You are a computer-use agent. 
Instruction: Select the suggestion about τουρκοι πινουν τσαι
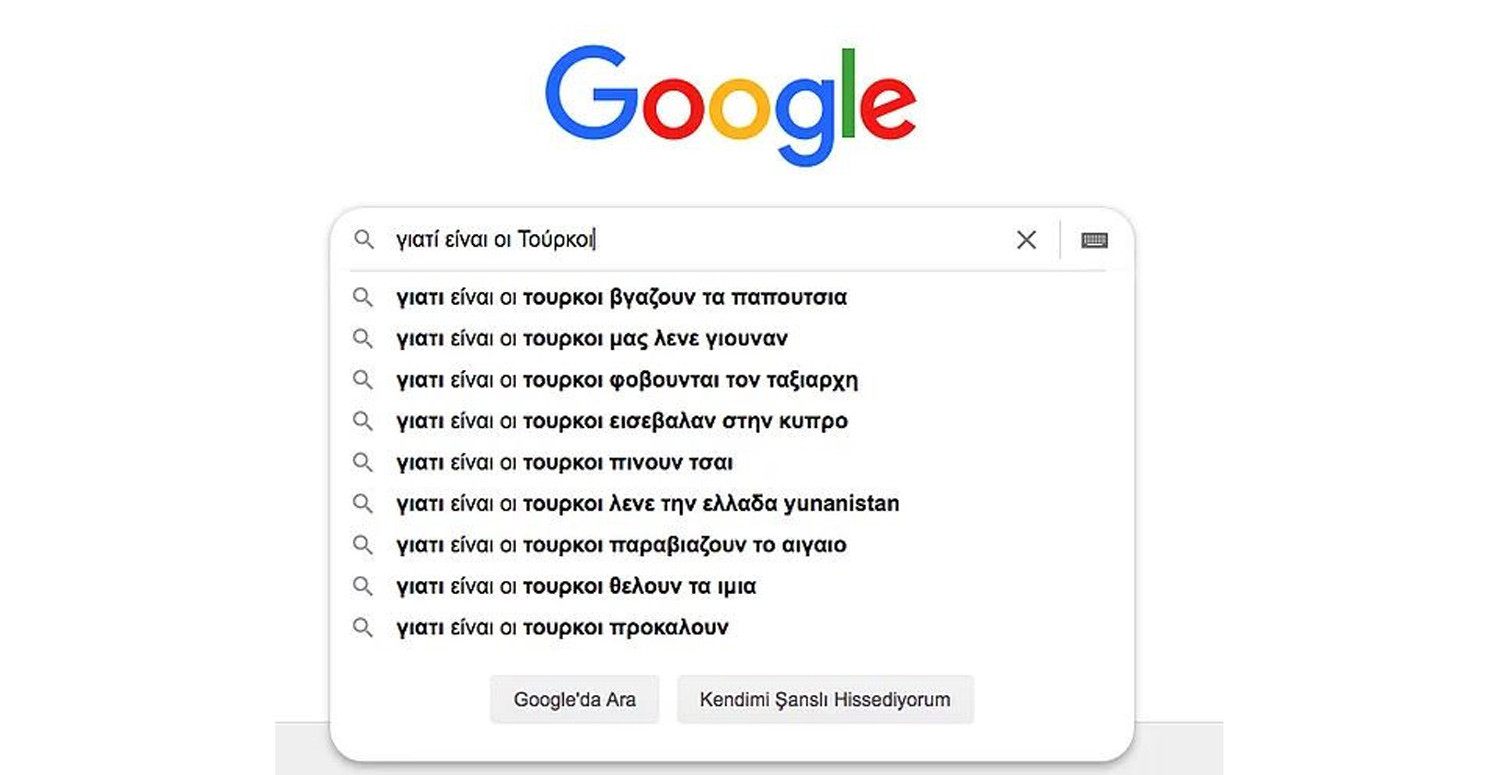coord(565,462)
